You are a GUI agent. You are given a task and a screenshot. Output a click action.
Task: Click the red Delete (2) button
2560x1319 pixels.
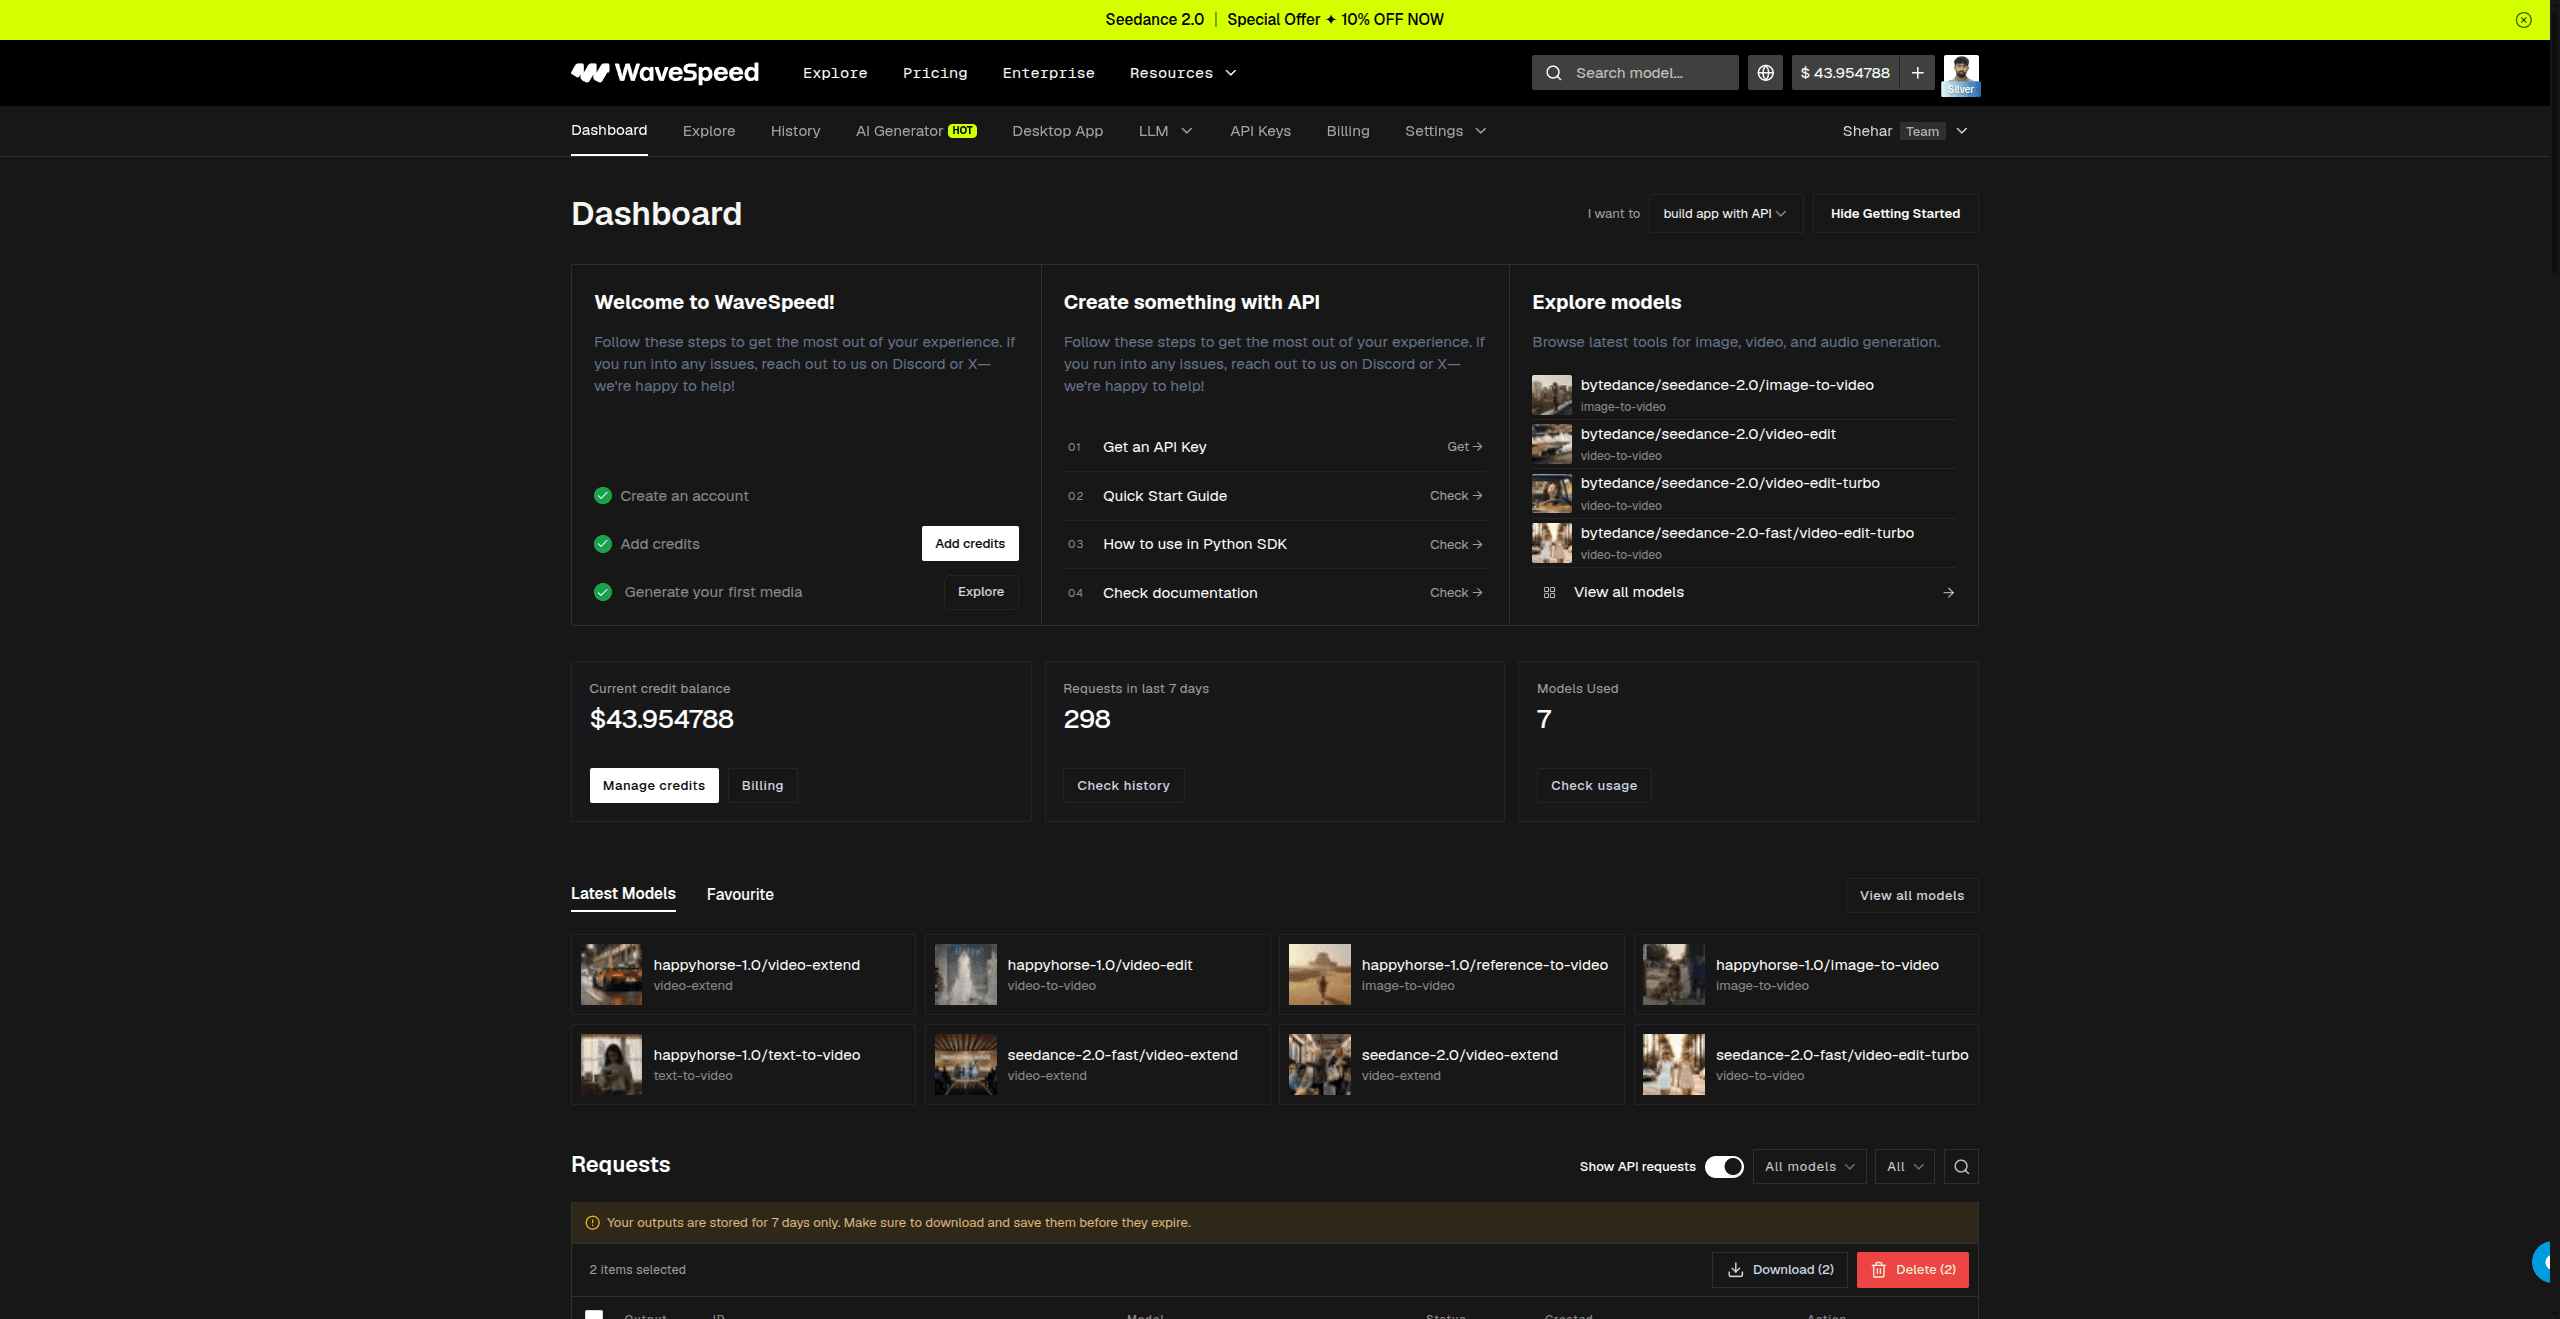(1912, 1270)
